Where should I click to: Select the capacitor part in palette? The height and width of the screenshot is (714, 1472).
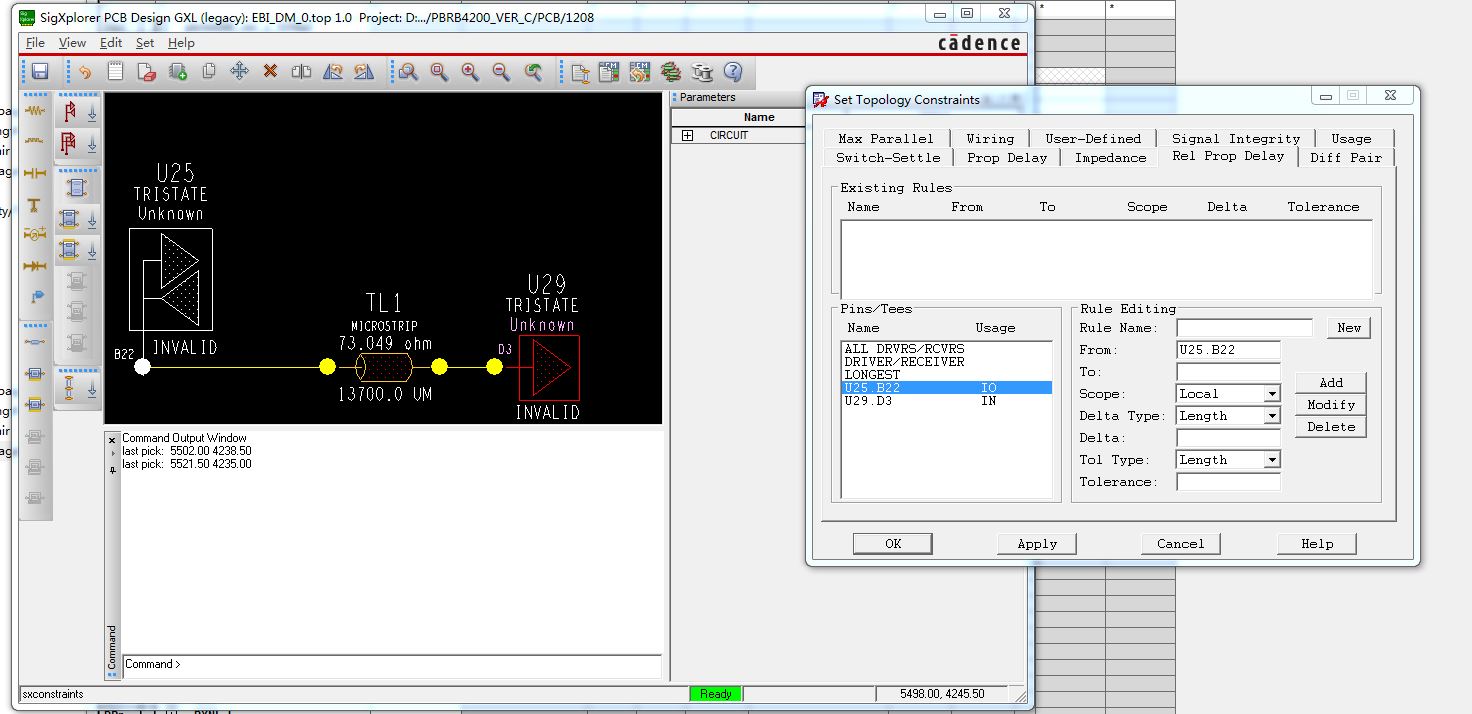coord(35,173)
